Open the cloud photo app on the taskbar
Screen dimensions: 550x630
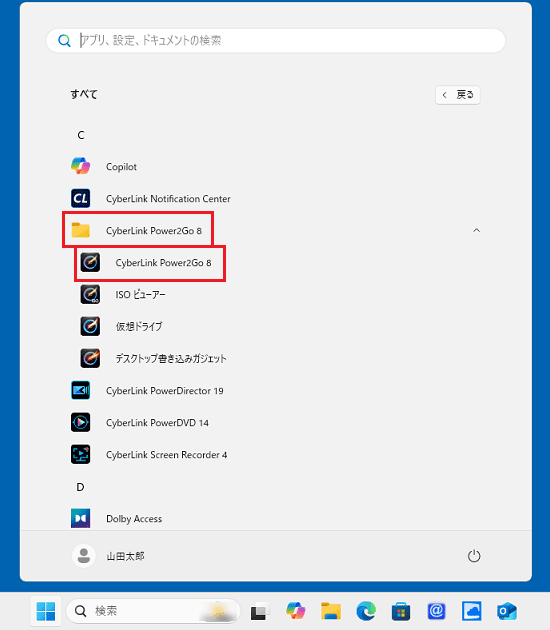tap(472, 611)
